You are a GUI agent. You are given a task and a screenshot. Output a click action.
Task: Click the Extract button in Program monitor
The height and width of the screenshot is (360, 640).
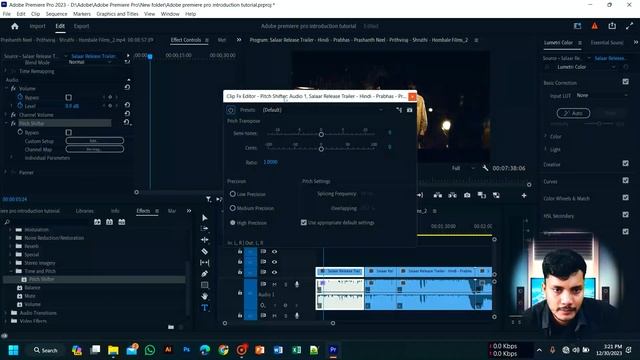coord(452,196)
